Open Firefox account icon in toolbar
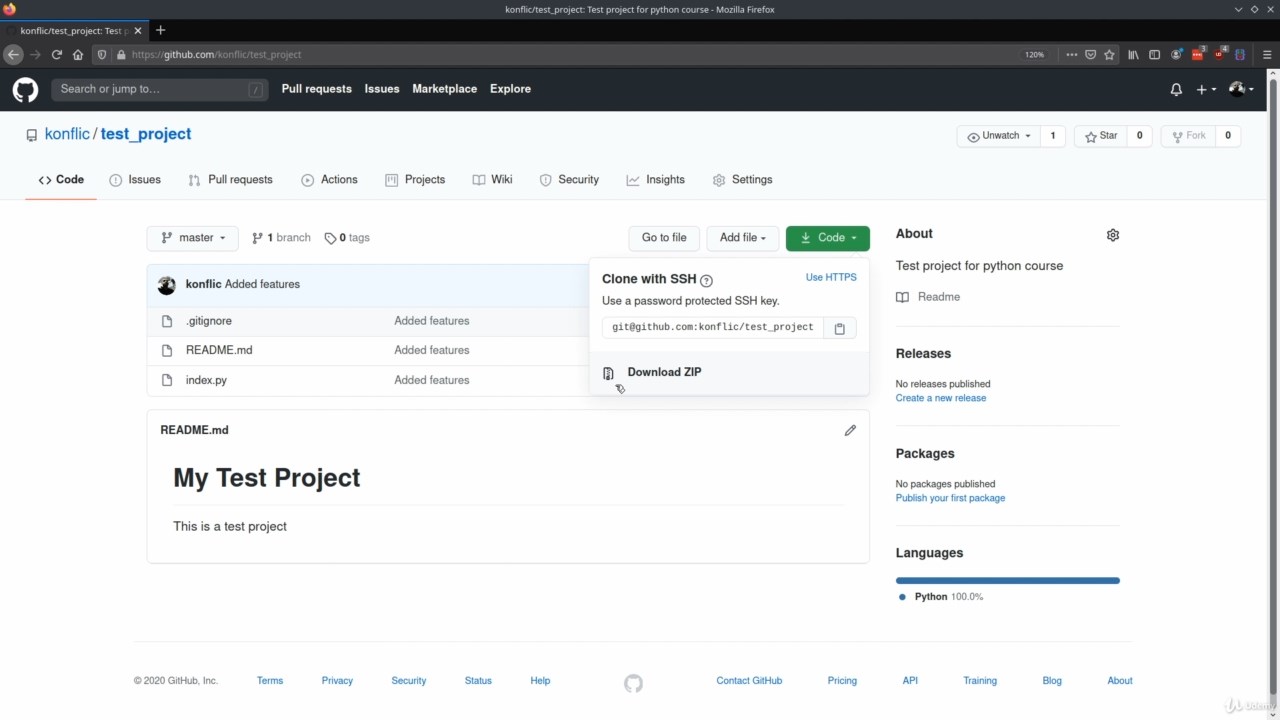1280x720 pixels. click(1176, 55)
